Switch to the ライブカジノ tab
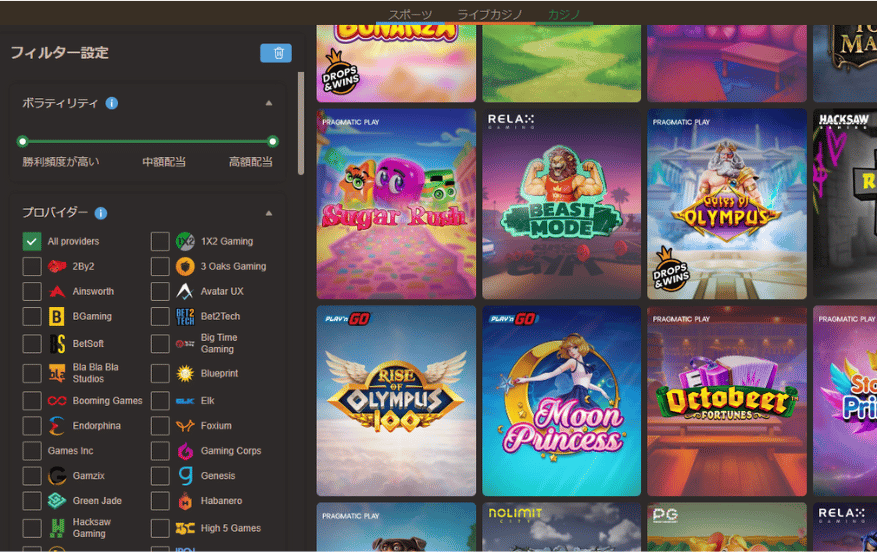Viewport: 877px width, 552px height. pos(490,15)
